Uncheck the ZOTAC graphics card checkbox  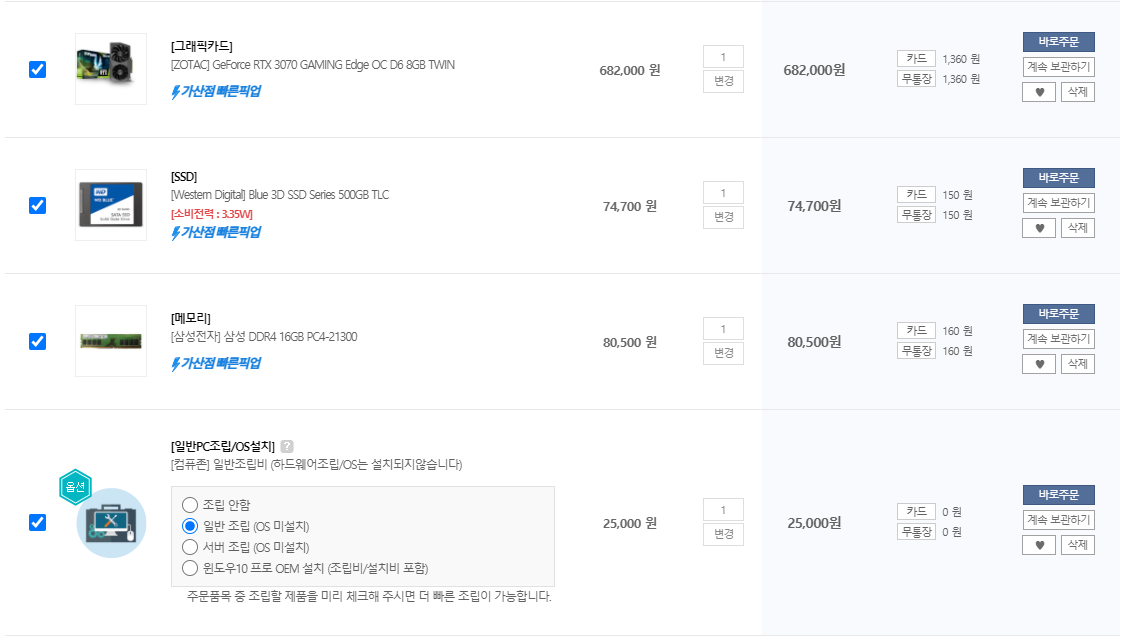click(37, 70)
